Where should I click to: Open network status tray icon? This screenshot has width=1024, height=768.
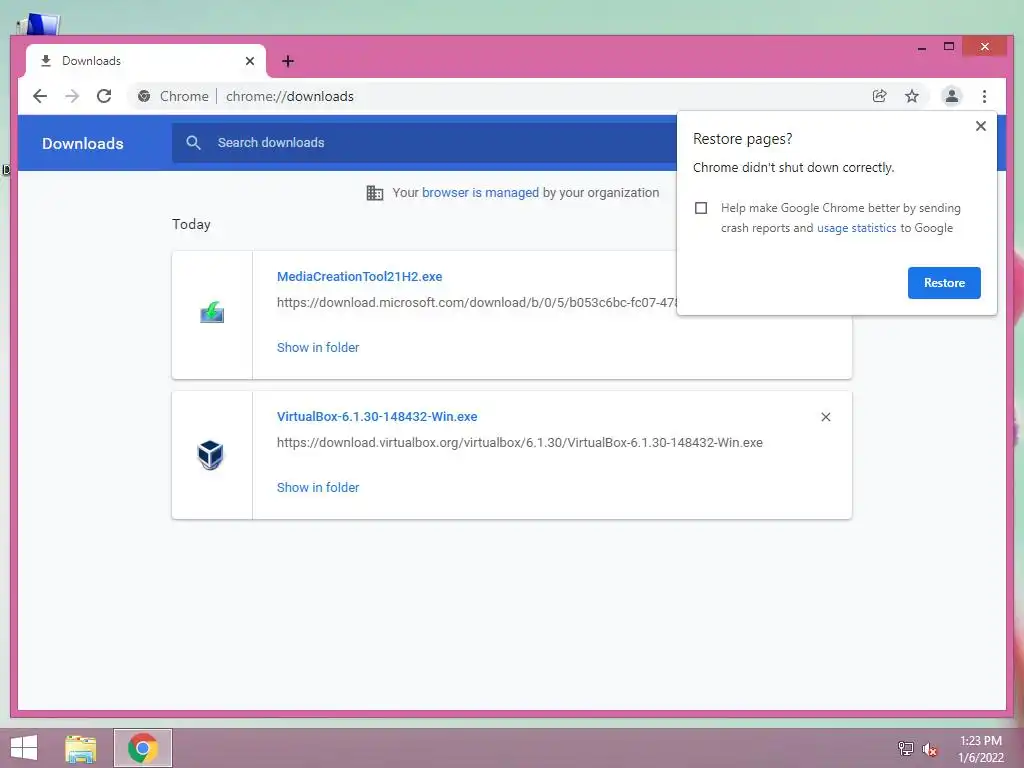906,748
